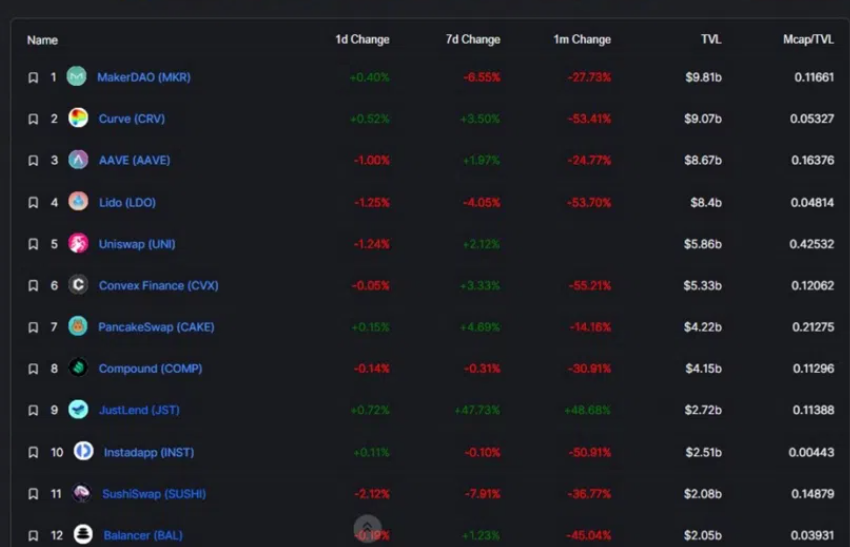This screenshot has height=547, width=850.
Task: Sort by the TVL column header
Action: tap(711, 40)
